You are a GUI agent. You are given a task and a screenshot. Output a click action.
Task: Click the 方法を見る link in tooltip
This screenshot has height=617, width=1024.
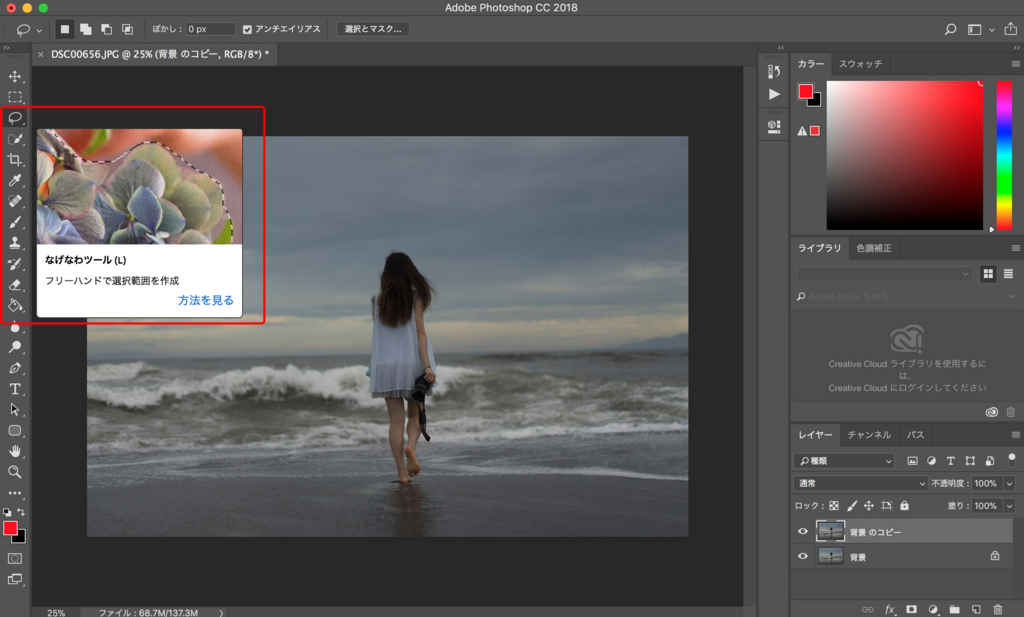(x=206, y=300)
